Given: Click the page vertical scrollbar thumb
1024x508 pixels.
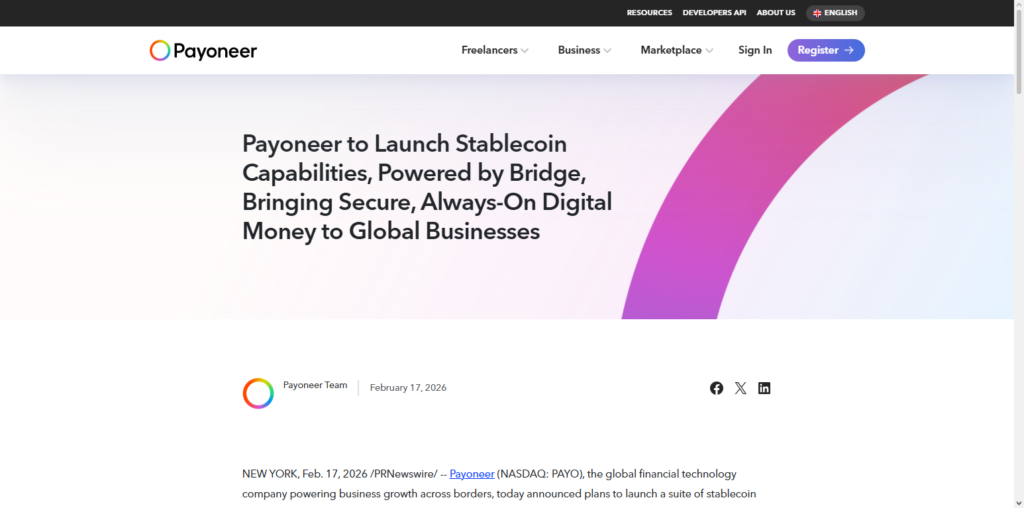Looking at the screenshot, I should tap(1019, 52).
